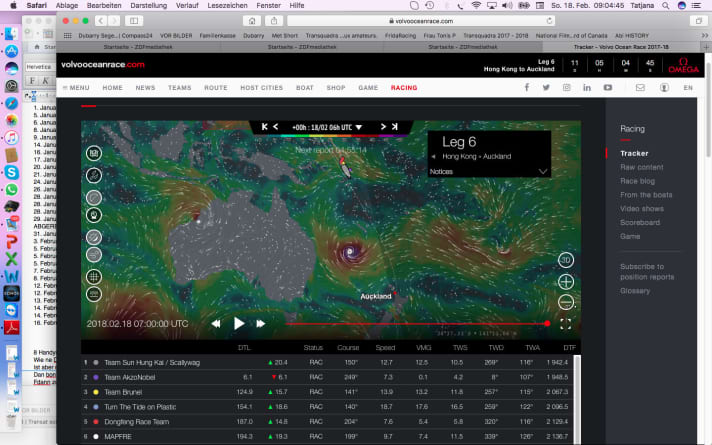Go to the HOME navigation item

pos(113,88)
